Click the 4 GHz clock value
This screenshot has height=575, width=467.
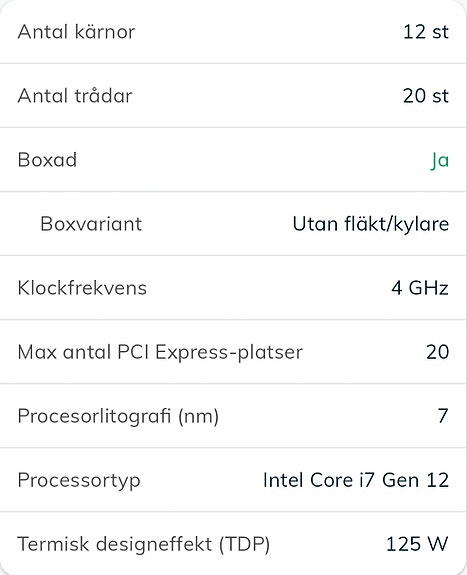click(x=420, y=288)
